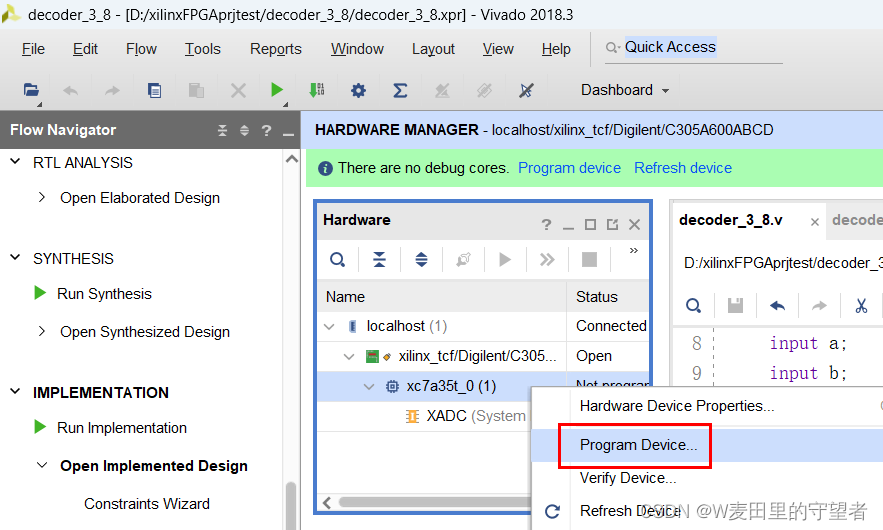Image resolution: width=883 pixels, height=530 pixels.
Task: Open the Reports menu
Action: pos(276,49)
